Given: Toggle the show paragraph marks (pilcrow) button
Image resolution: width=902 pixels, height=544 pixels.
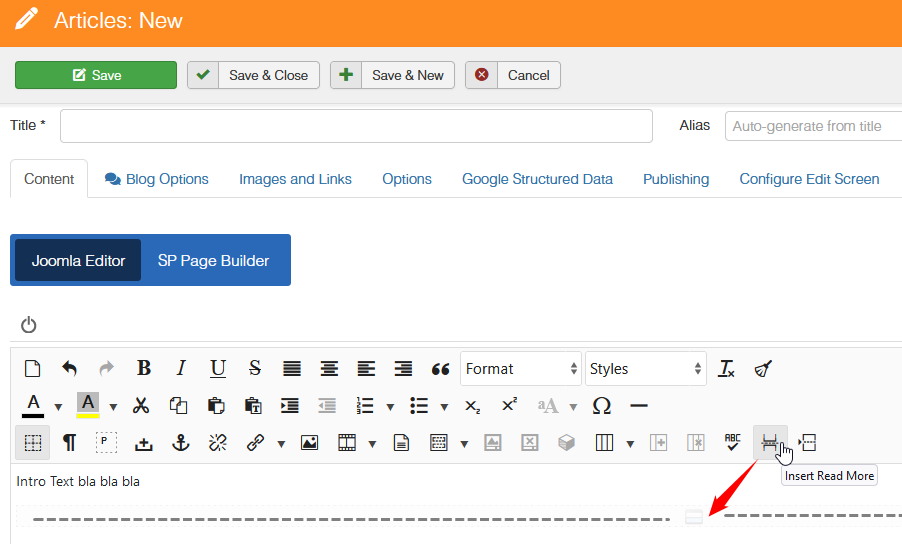Looking at the screenshot, I should coord(69,442).
